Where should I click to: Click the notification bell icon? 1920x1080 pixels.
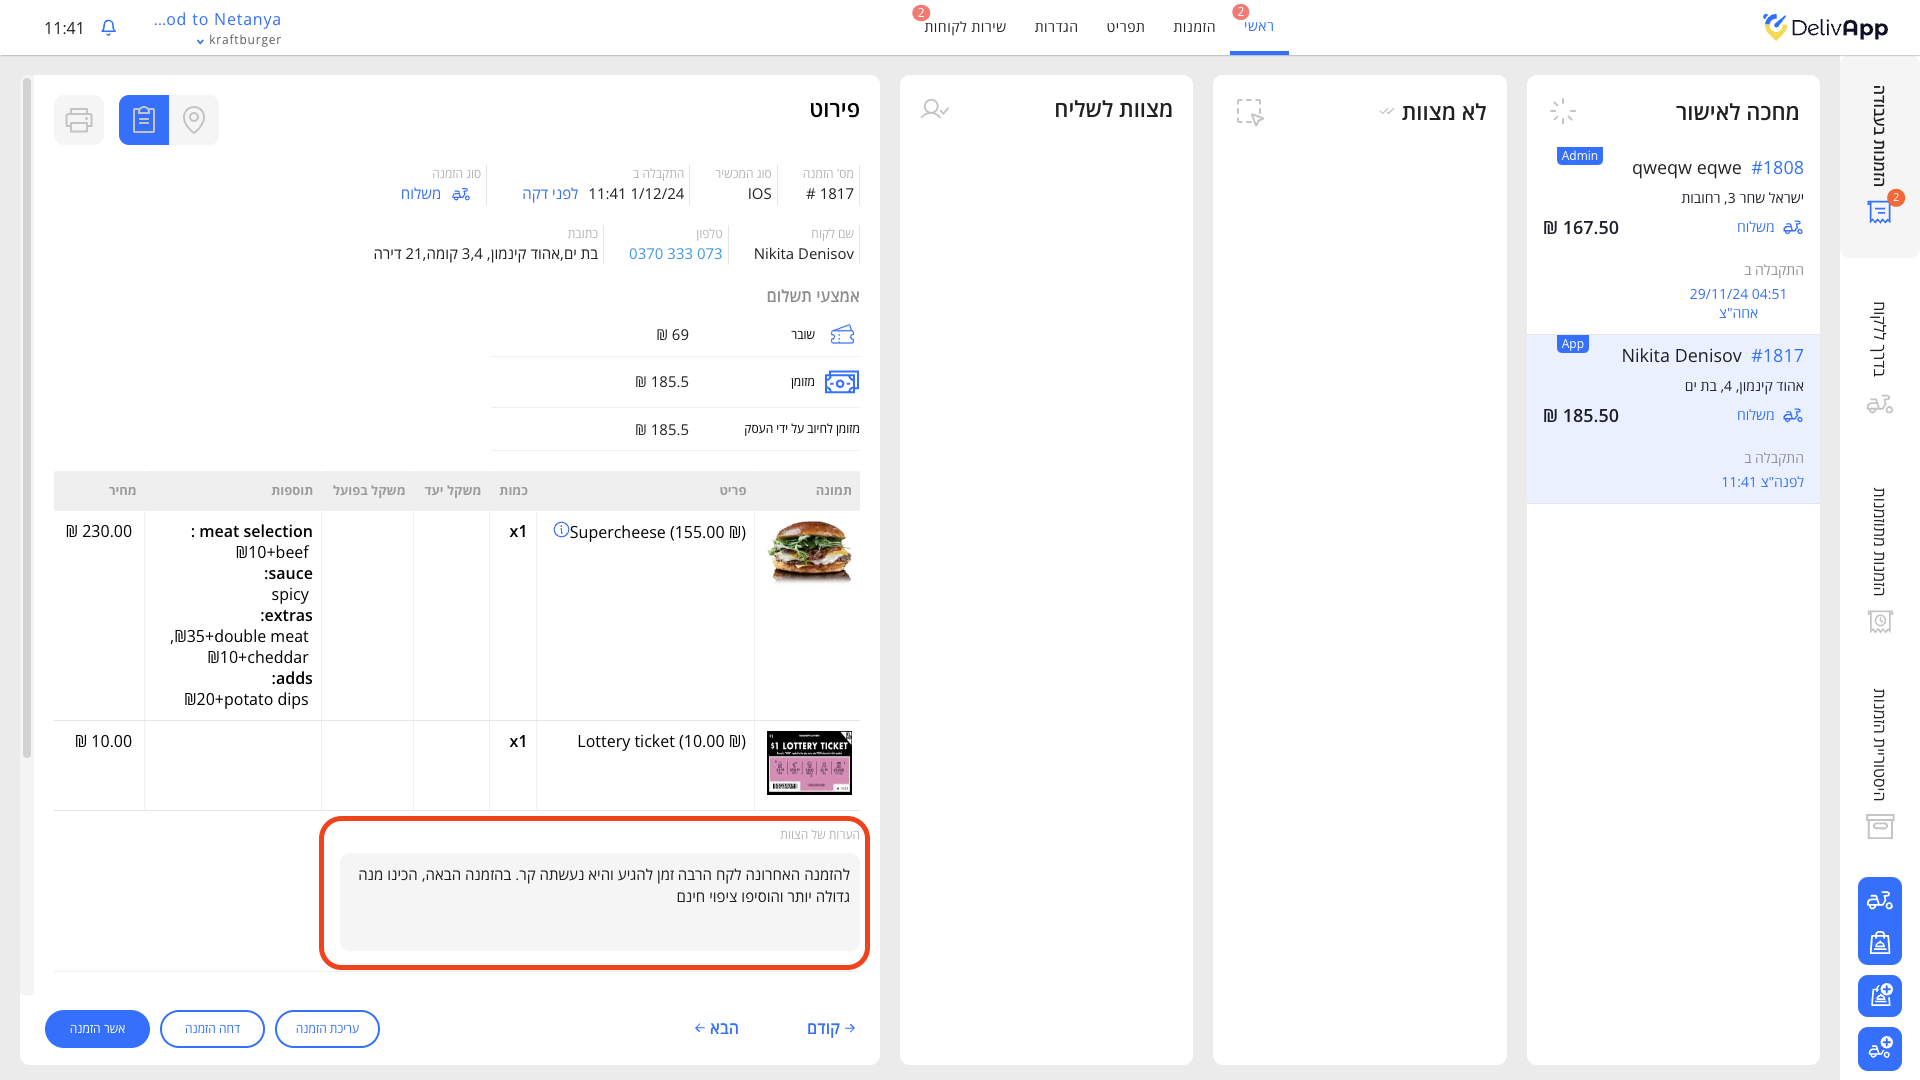[x=109, y=28]
